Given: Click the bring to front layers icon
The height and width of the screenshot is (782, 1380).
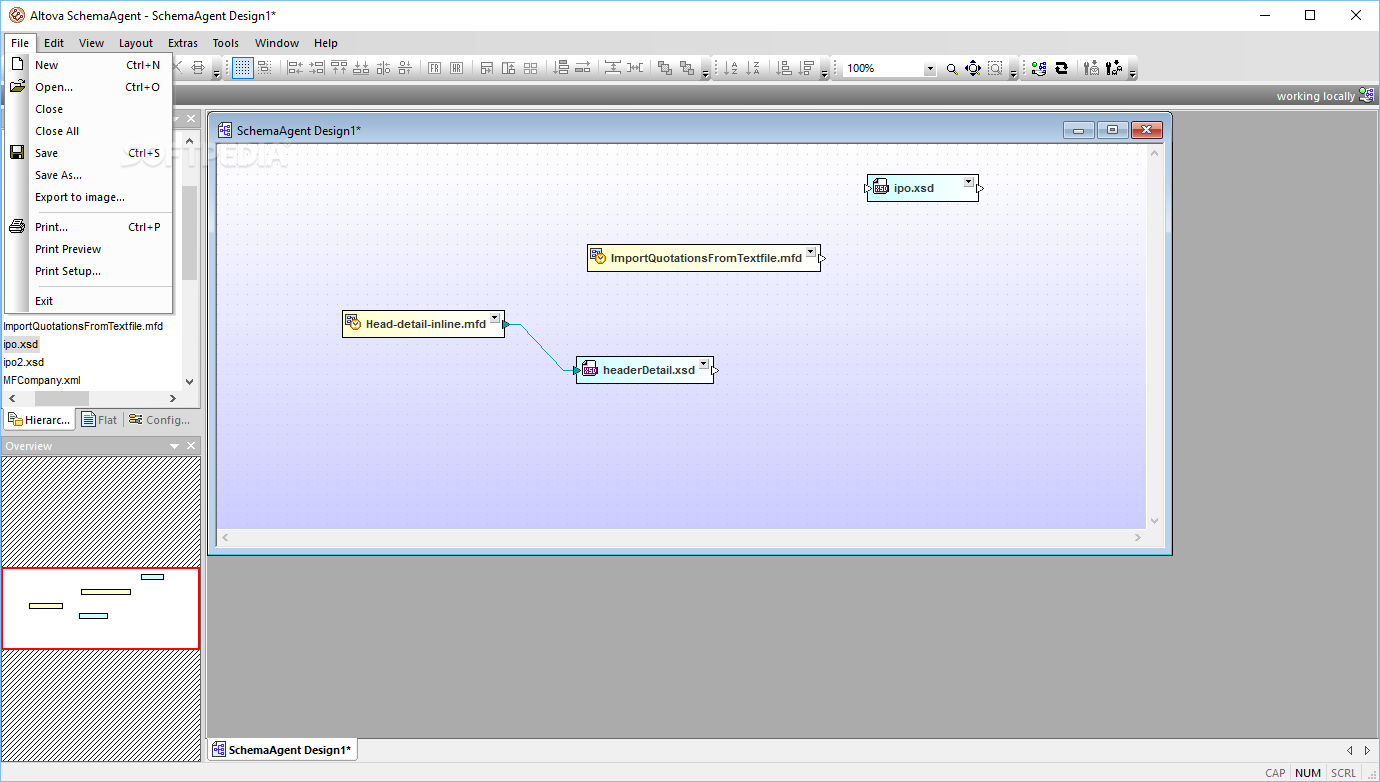Looking at the screenshot, I should coord(665,68).
